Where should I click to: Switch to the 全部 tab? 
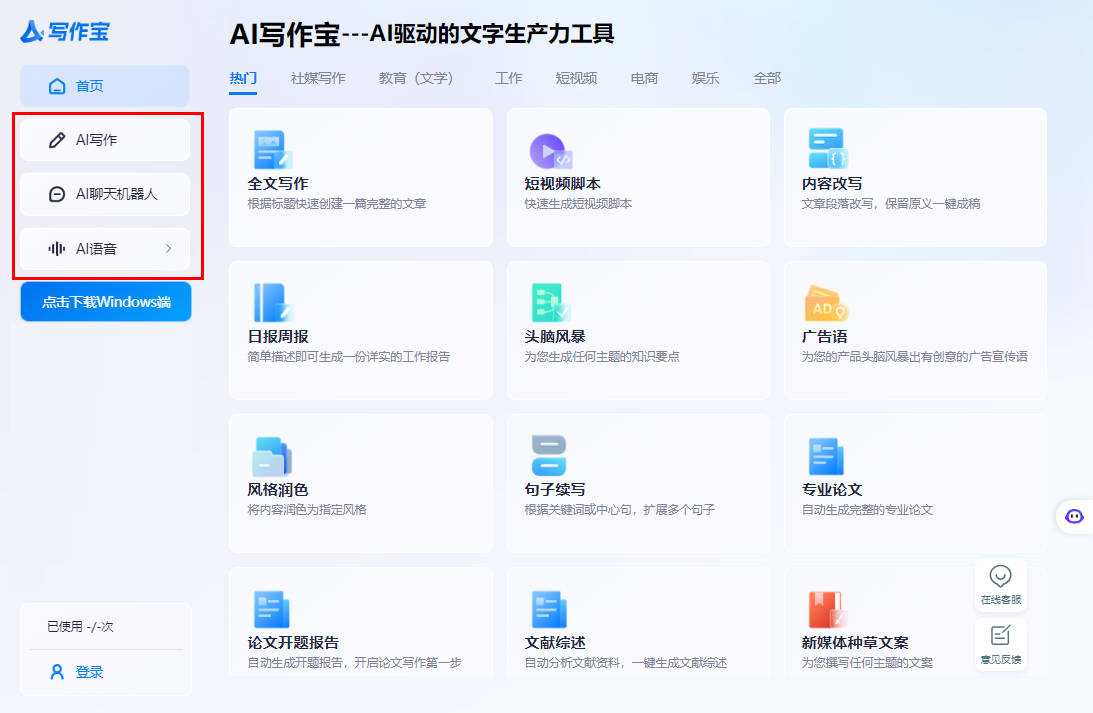pyautogui.click(x=766, y=77)
